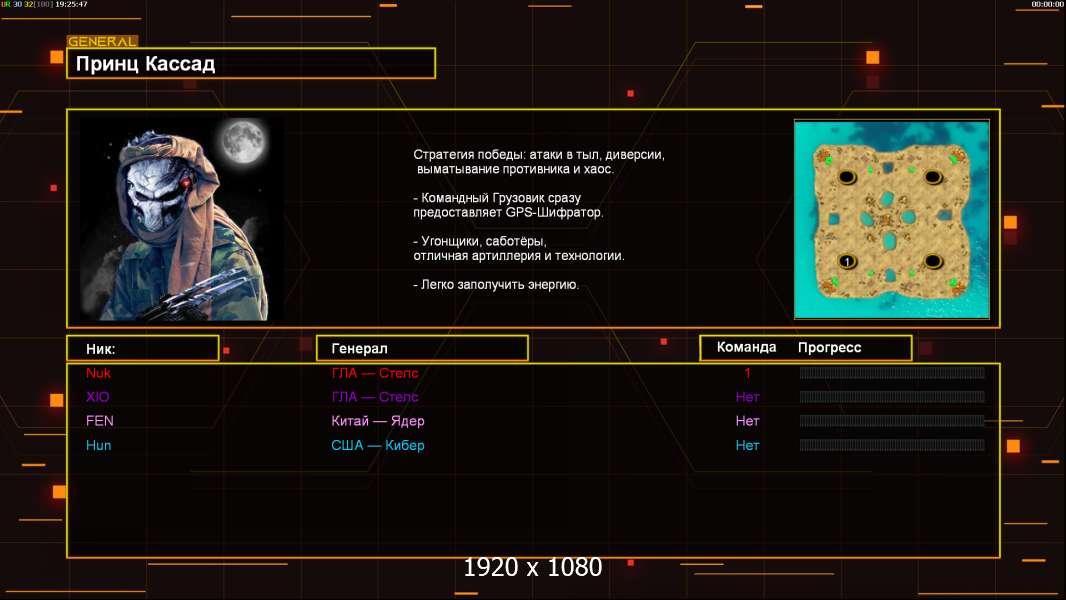Click the Генерал column header
Viewport: 1066px width, 600px height.
(x=422, y=349)
